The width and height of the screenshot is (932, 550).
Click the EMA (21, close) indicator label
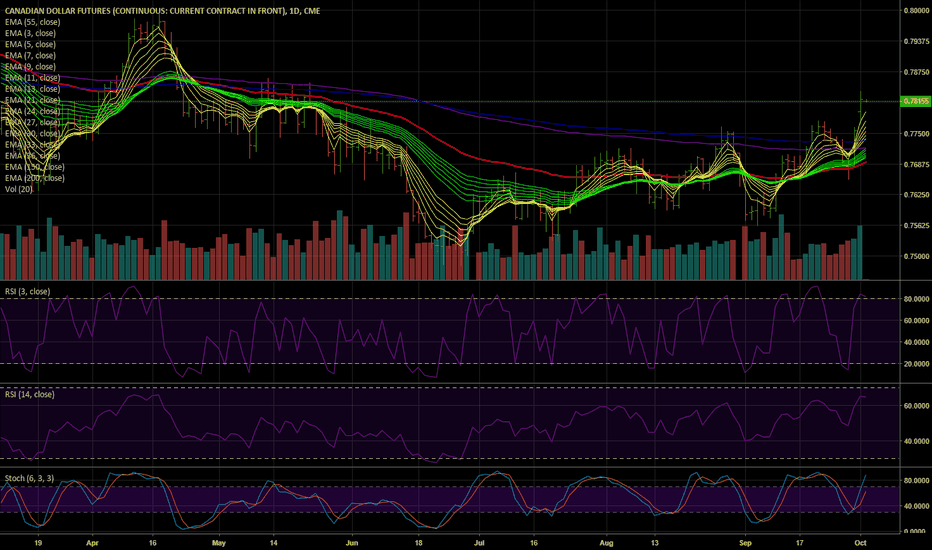click(x=33, y=100)
